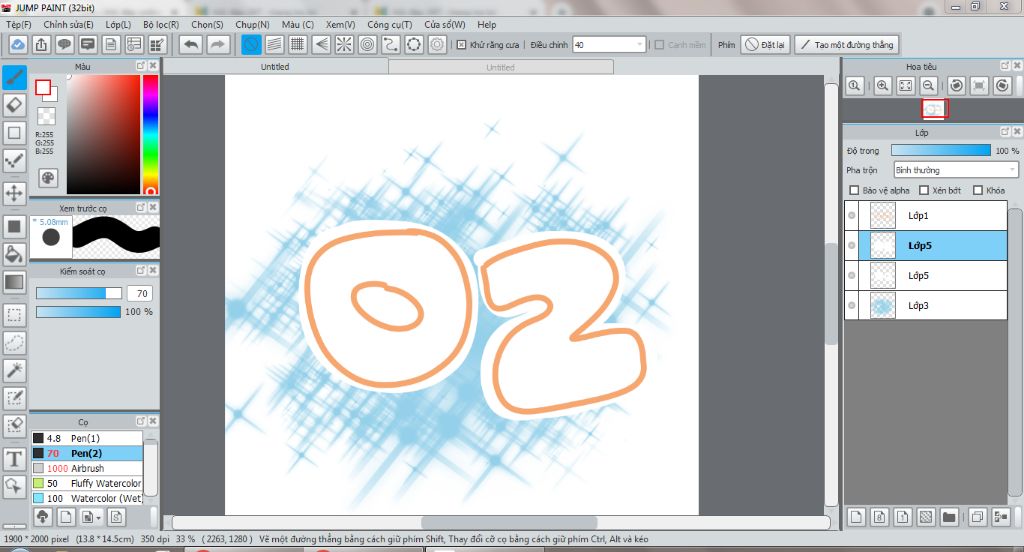
Task: Select the Magic Wand tool
Action: pyautogui.click(x=14, y=370)
